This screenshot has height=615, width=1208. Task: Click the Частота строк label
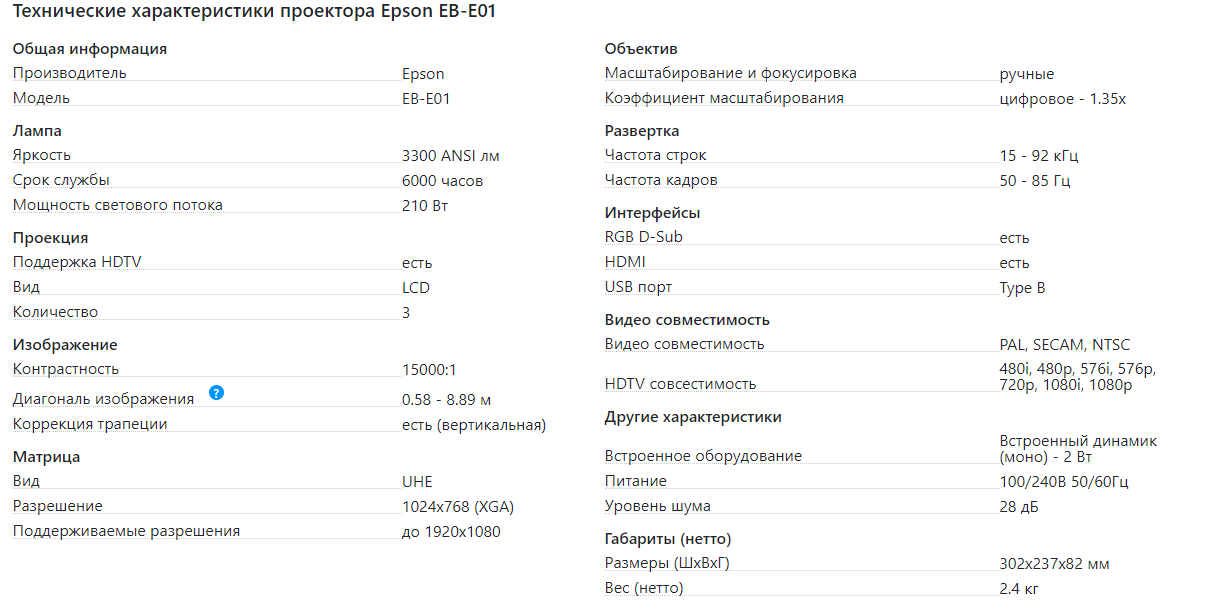(x=656, y=155)
